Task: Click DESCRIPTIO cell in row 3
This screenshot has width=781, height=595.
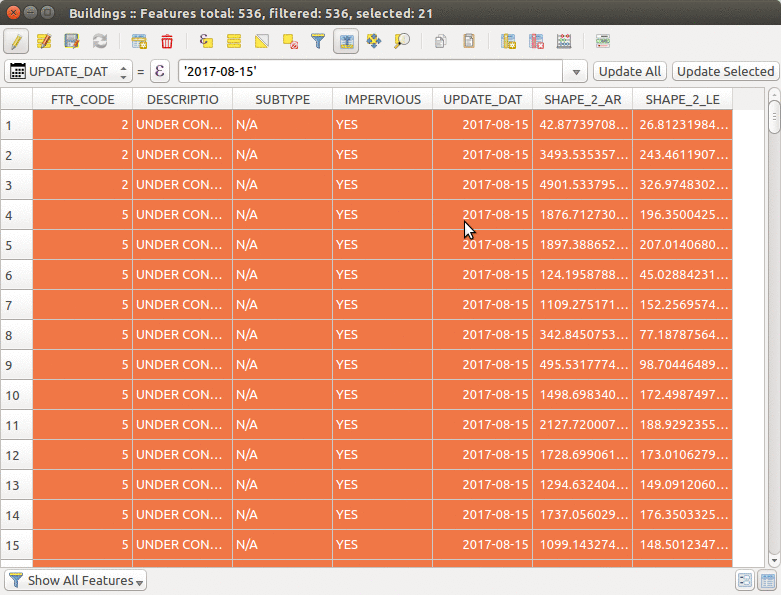Action: tap(182, 185)
